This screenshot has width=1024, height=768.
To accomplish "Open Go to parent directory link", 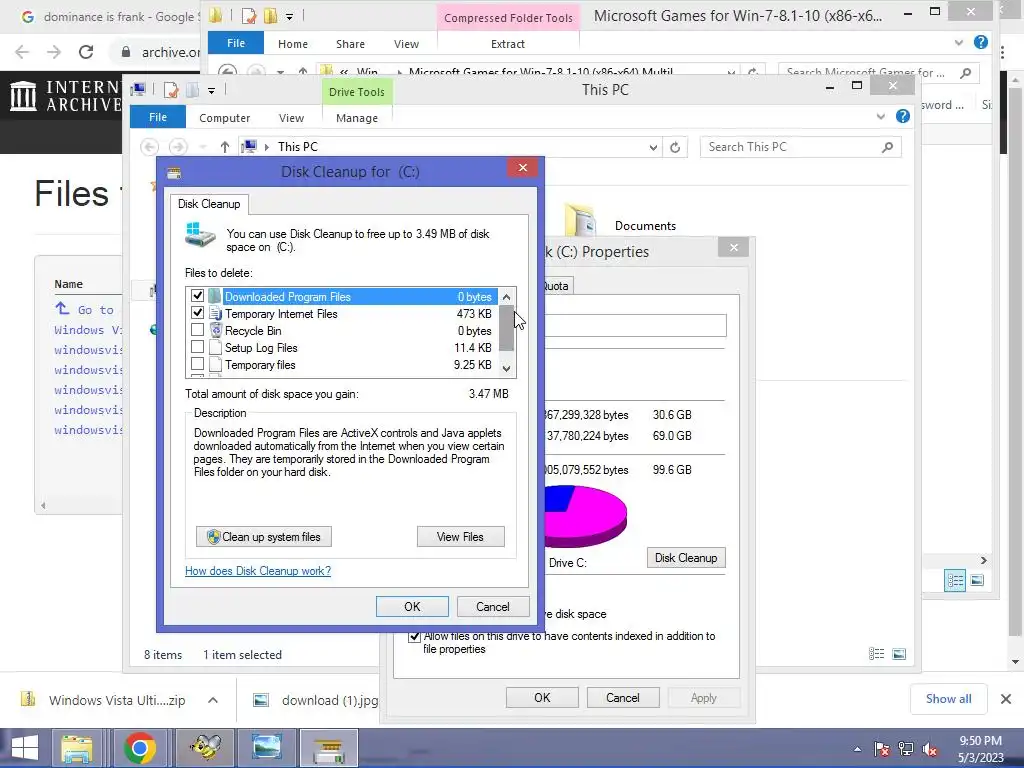I will coord(85,310).
